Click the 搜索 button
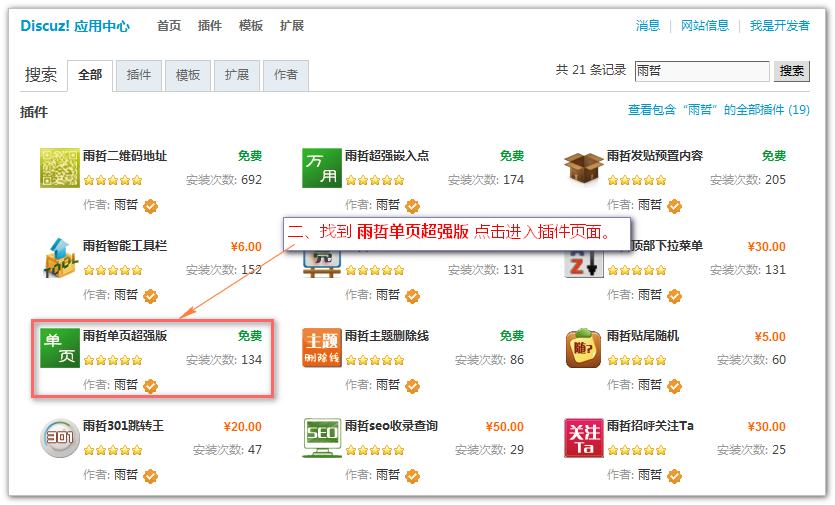 791,71
